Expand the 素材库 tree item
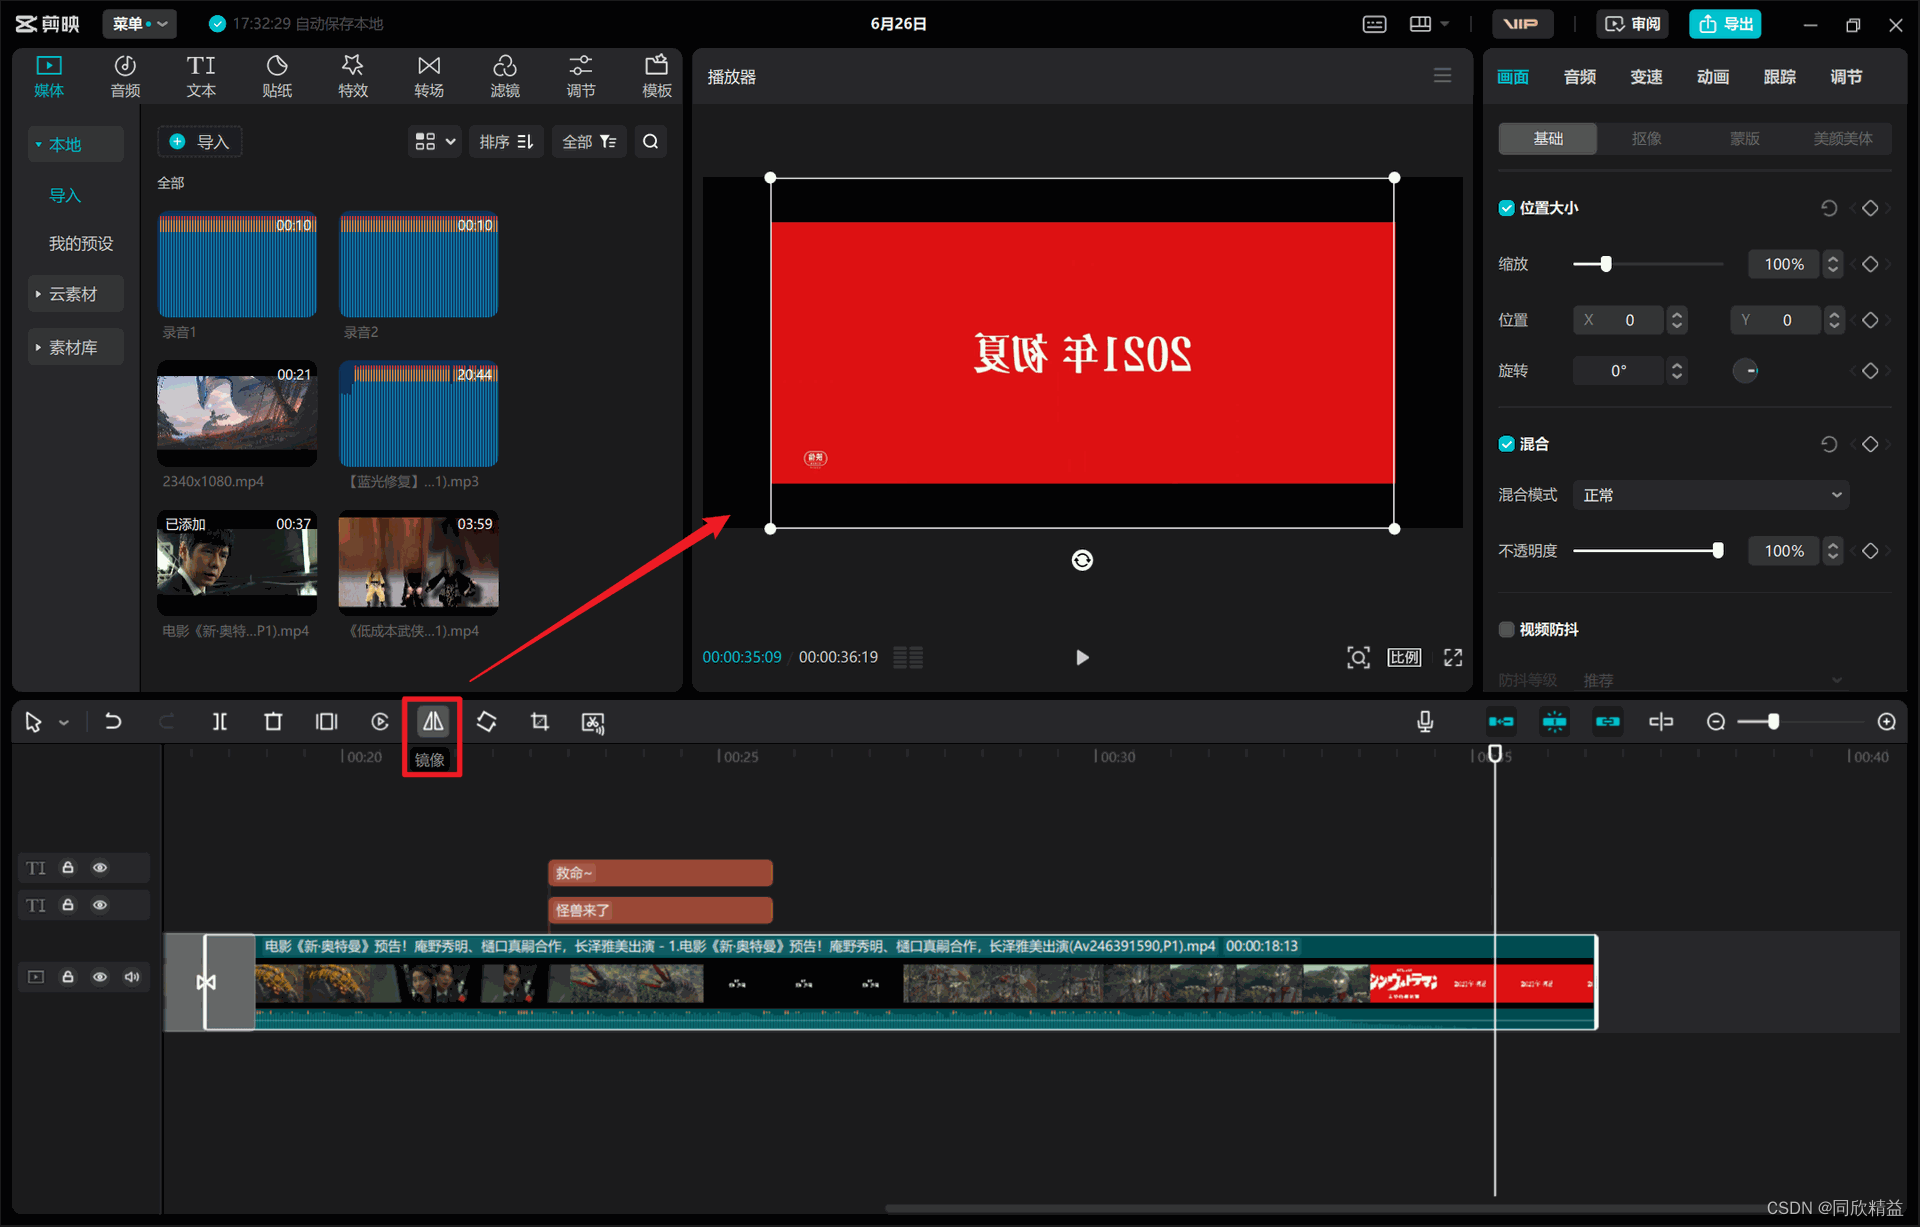The image size is (1920, 1227). click(x=76, y=347)
